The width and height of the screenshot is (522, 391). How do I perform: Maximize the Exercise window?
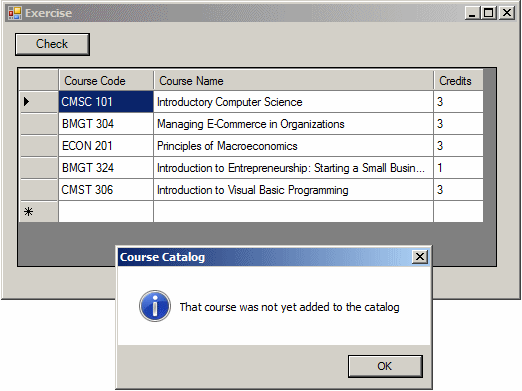(489, 13)
